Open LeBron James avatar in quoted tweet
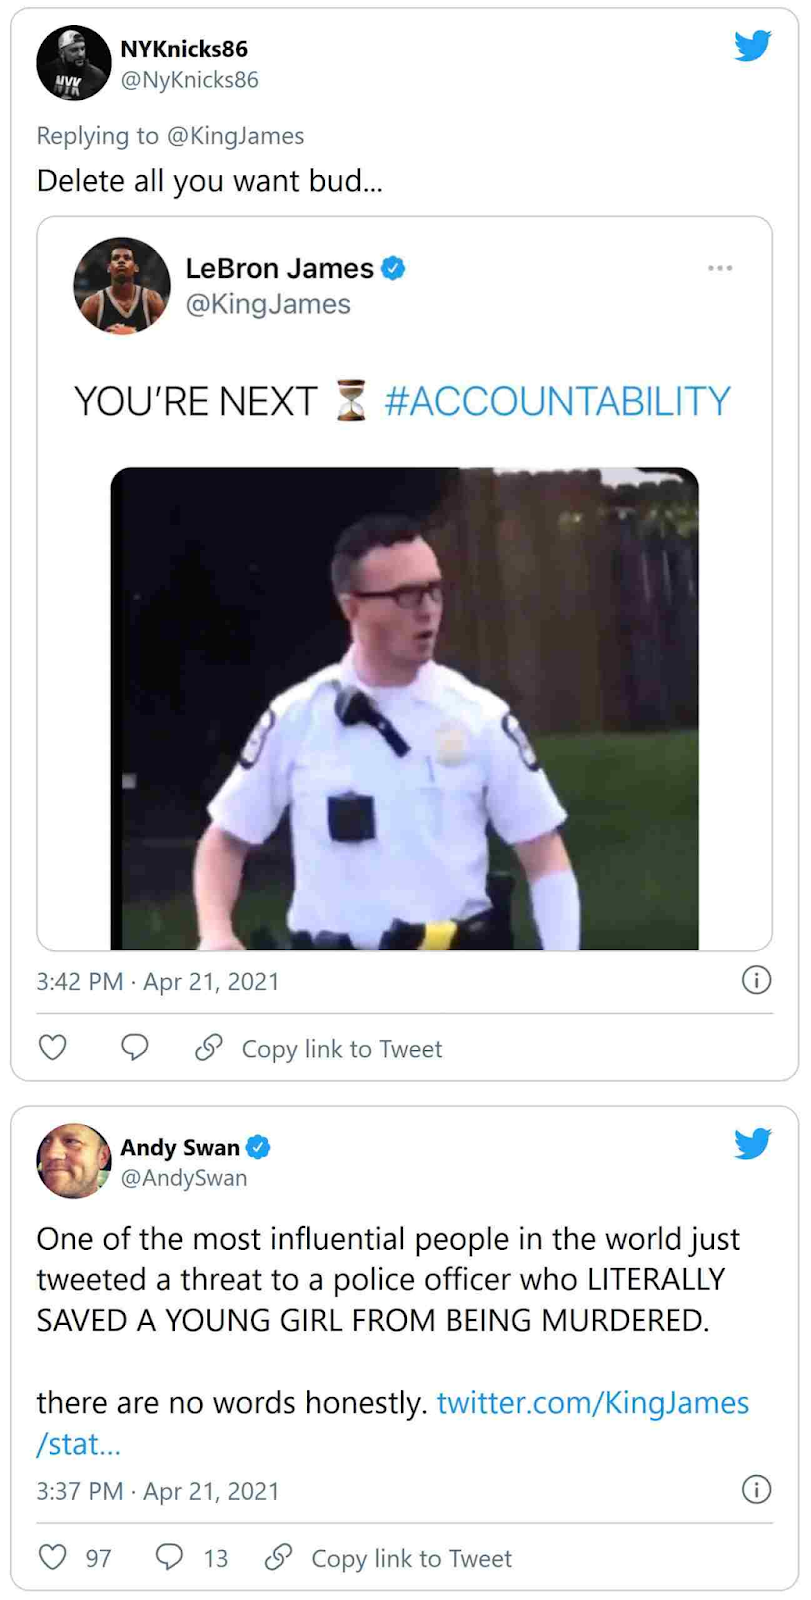Screen dimensions: 811x1600 pyautogui.click(x=122, y=285)
